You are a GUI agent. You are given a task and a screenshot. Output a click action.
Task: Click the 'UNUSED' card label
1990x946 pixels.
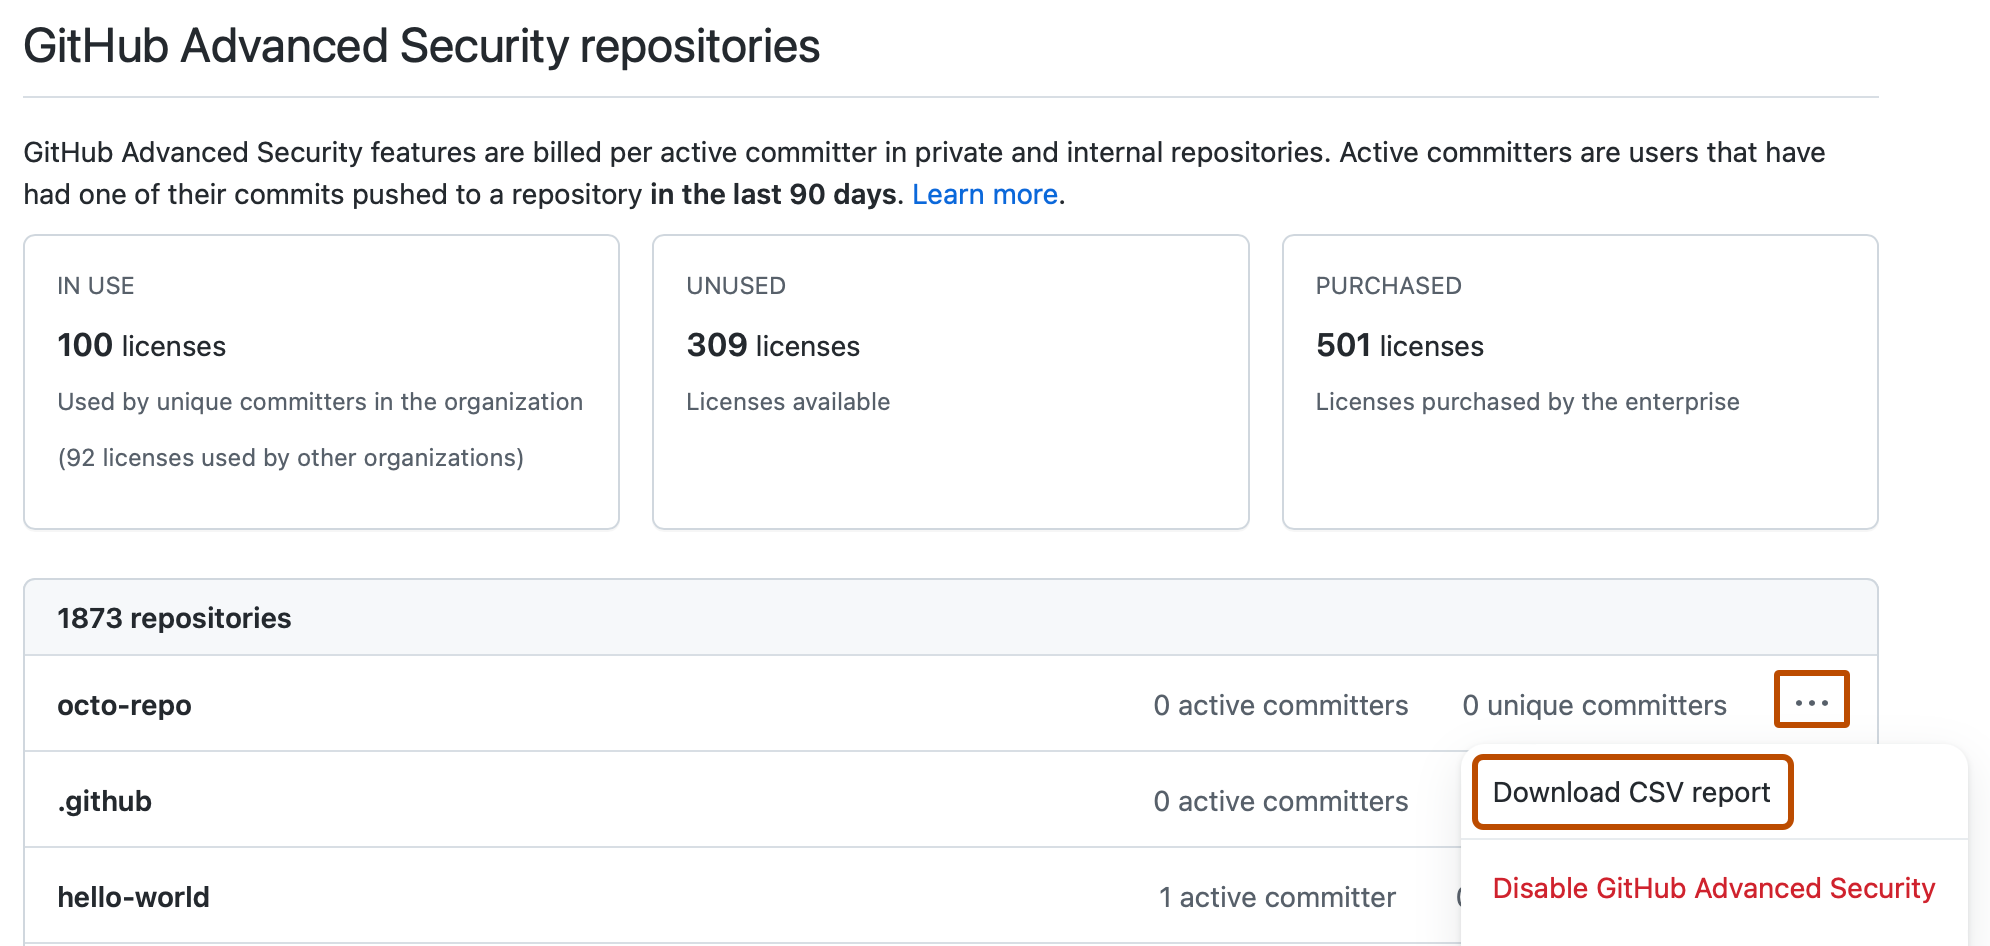736,286
